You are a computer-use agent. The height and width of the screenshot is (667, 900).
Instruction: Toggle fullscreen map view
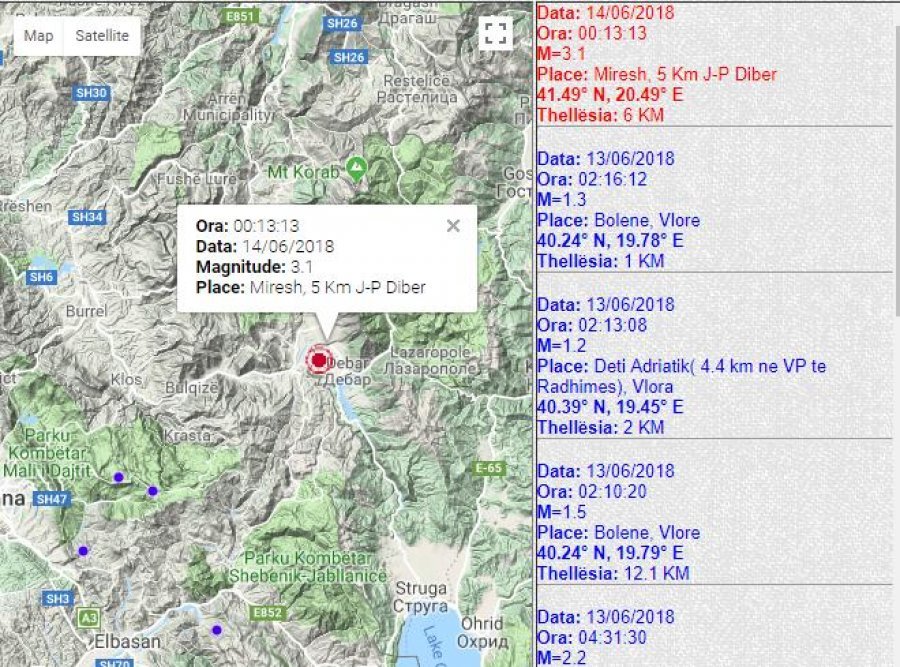pyautogui.click(x=494, y=33)
